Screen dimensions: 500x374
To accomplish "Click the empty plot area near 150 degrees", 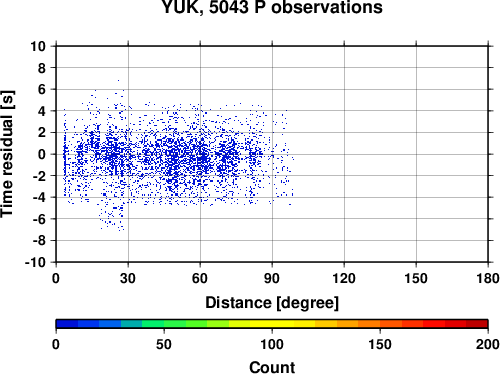I will pyautogui.click(x=416, y=154).
